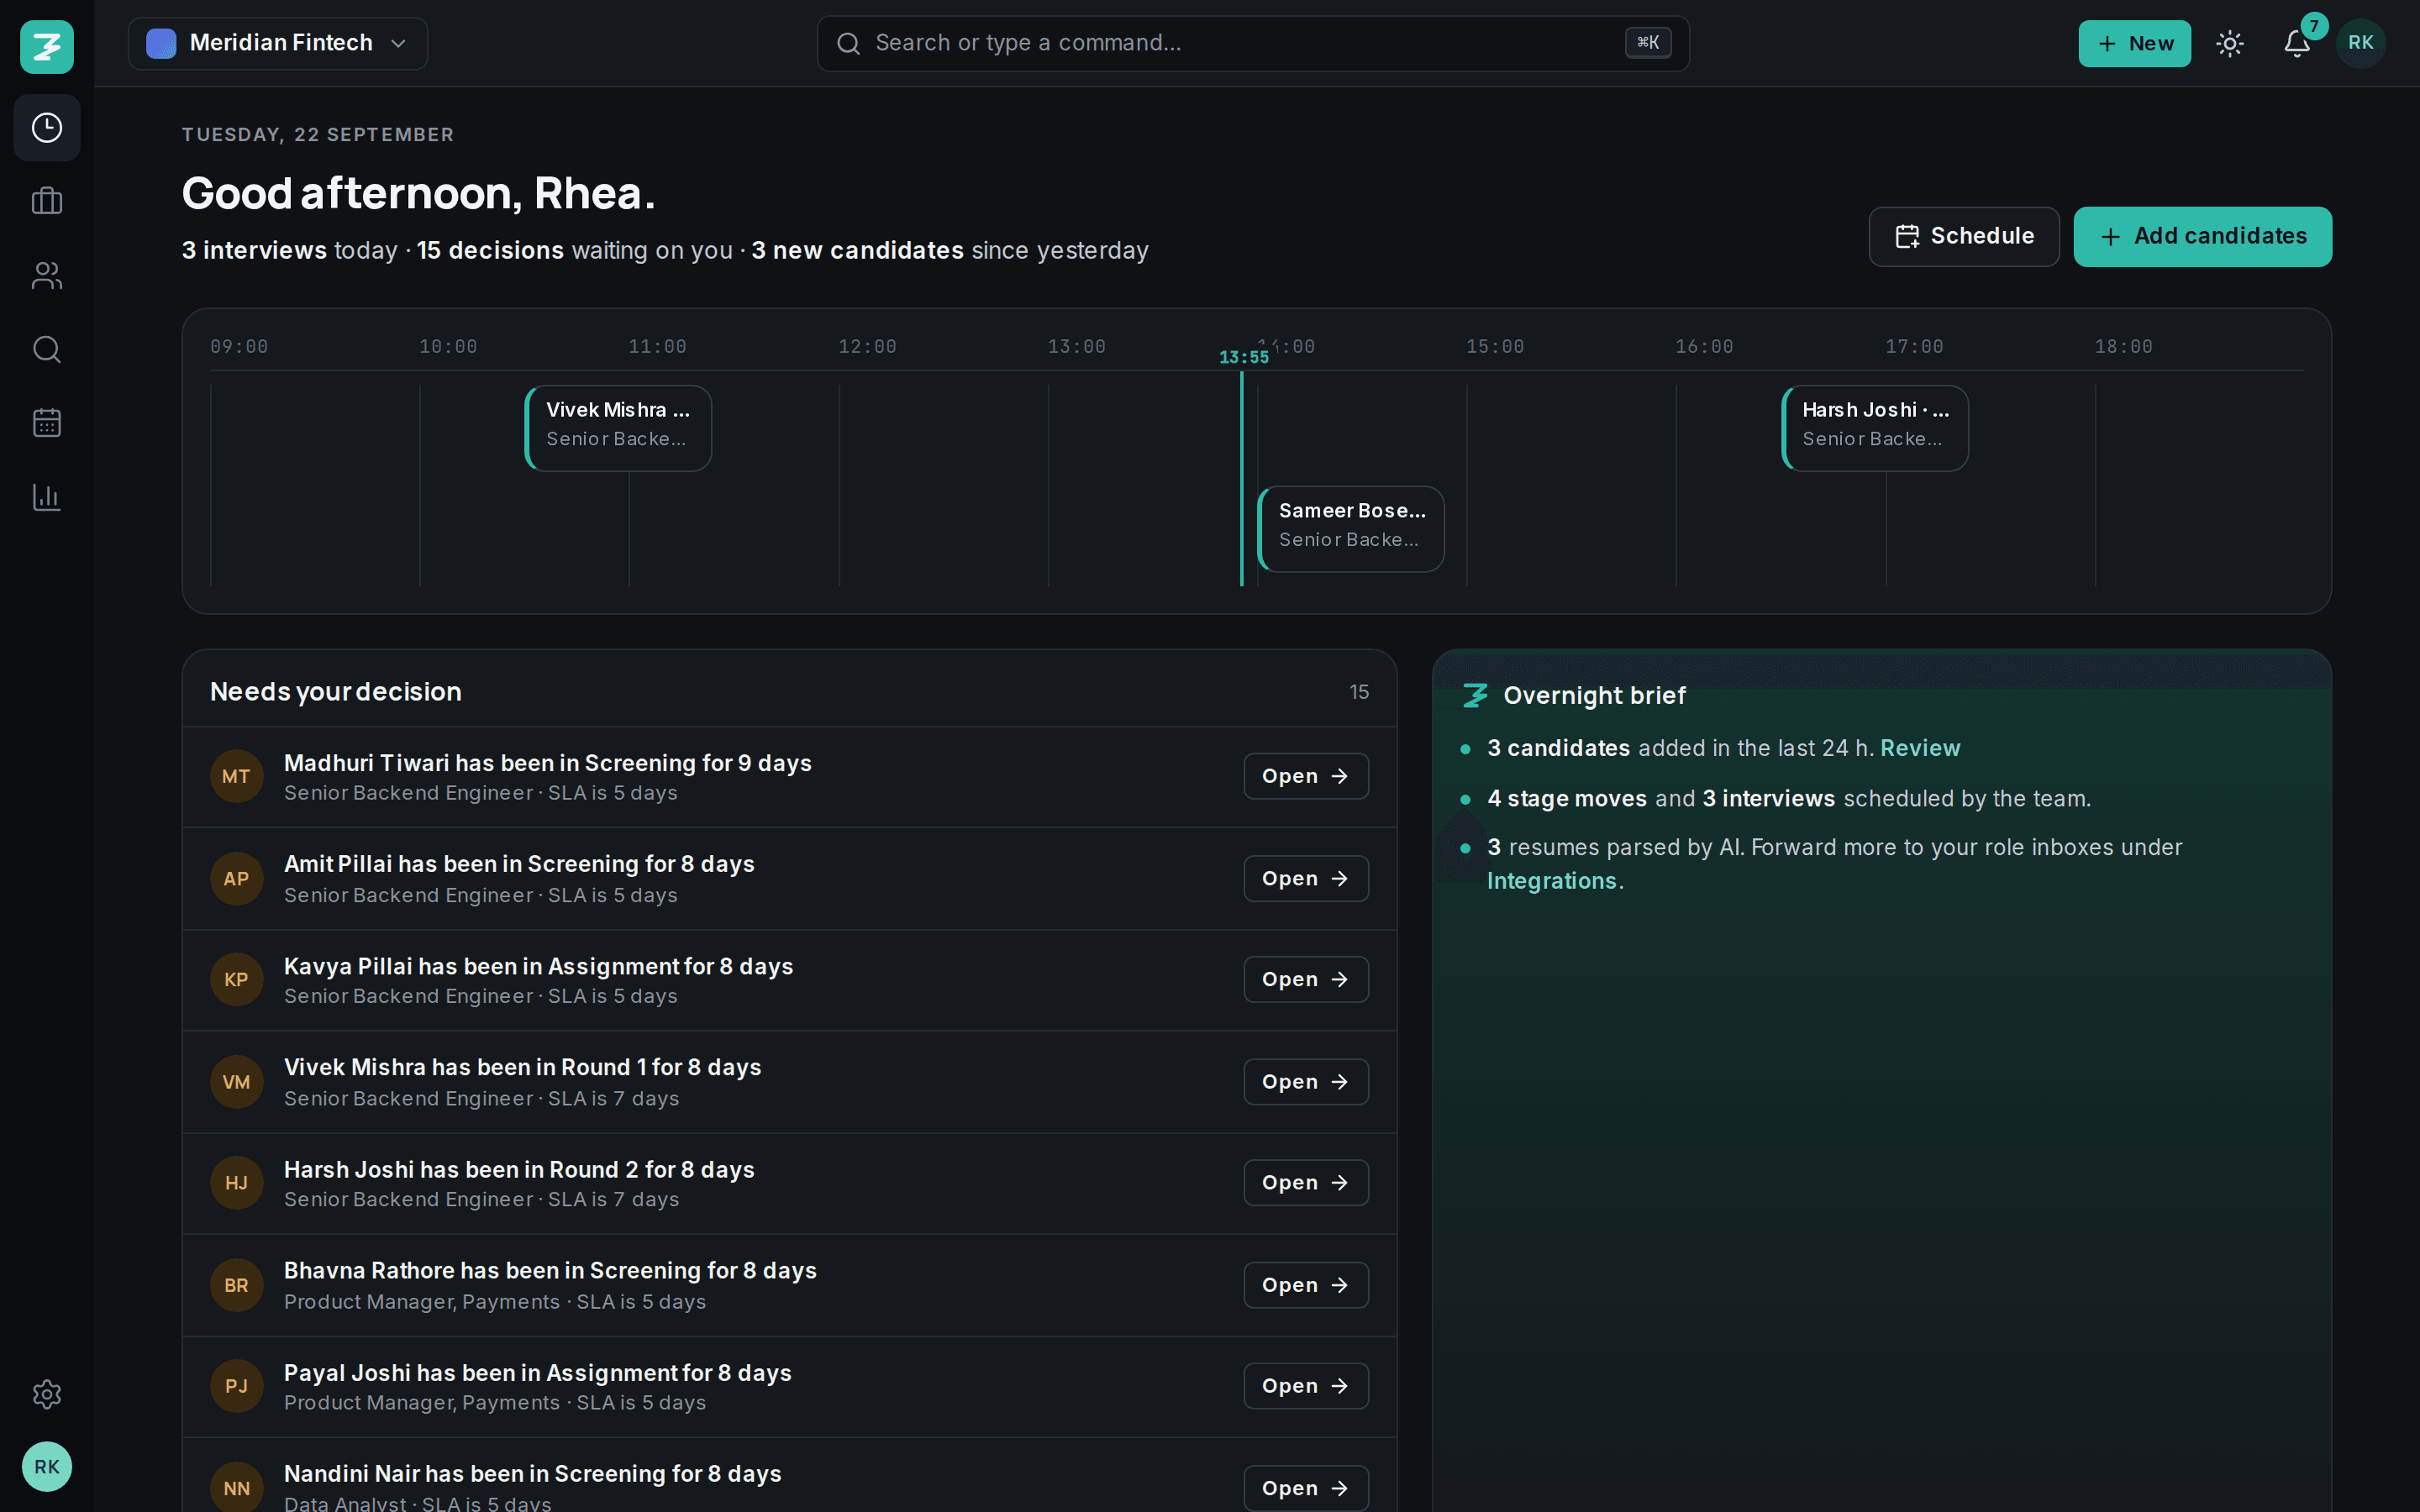Select Vivek Mishra interview card on timeline
2420x1512 pixels.
(x=618, y=428)
